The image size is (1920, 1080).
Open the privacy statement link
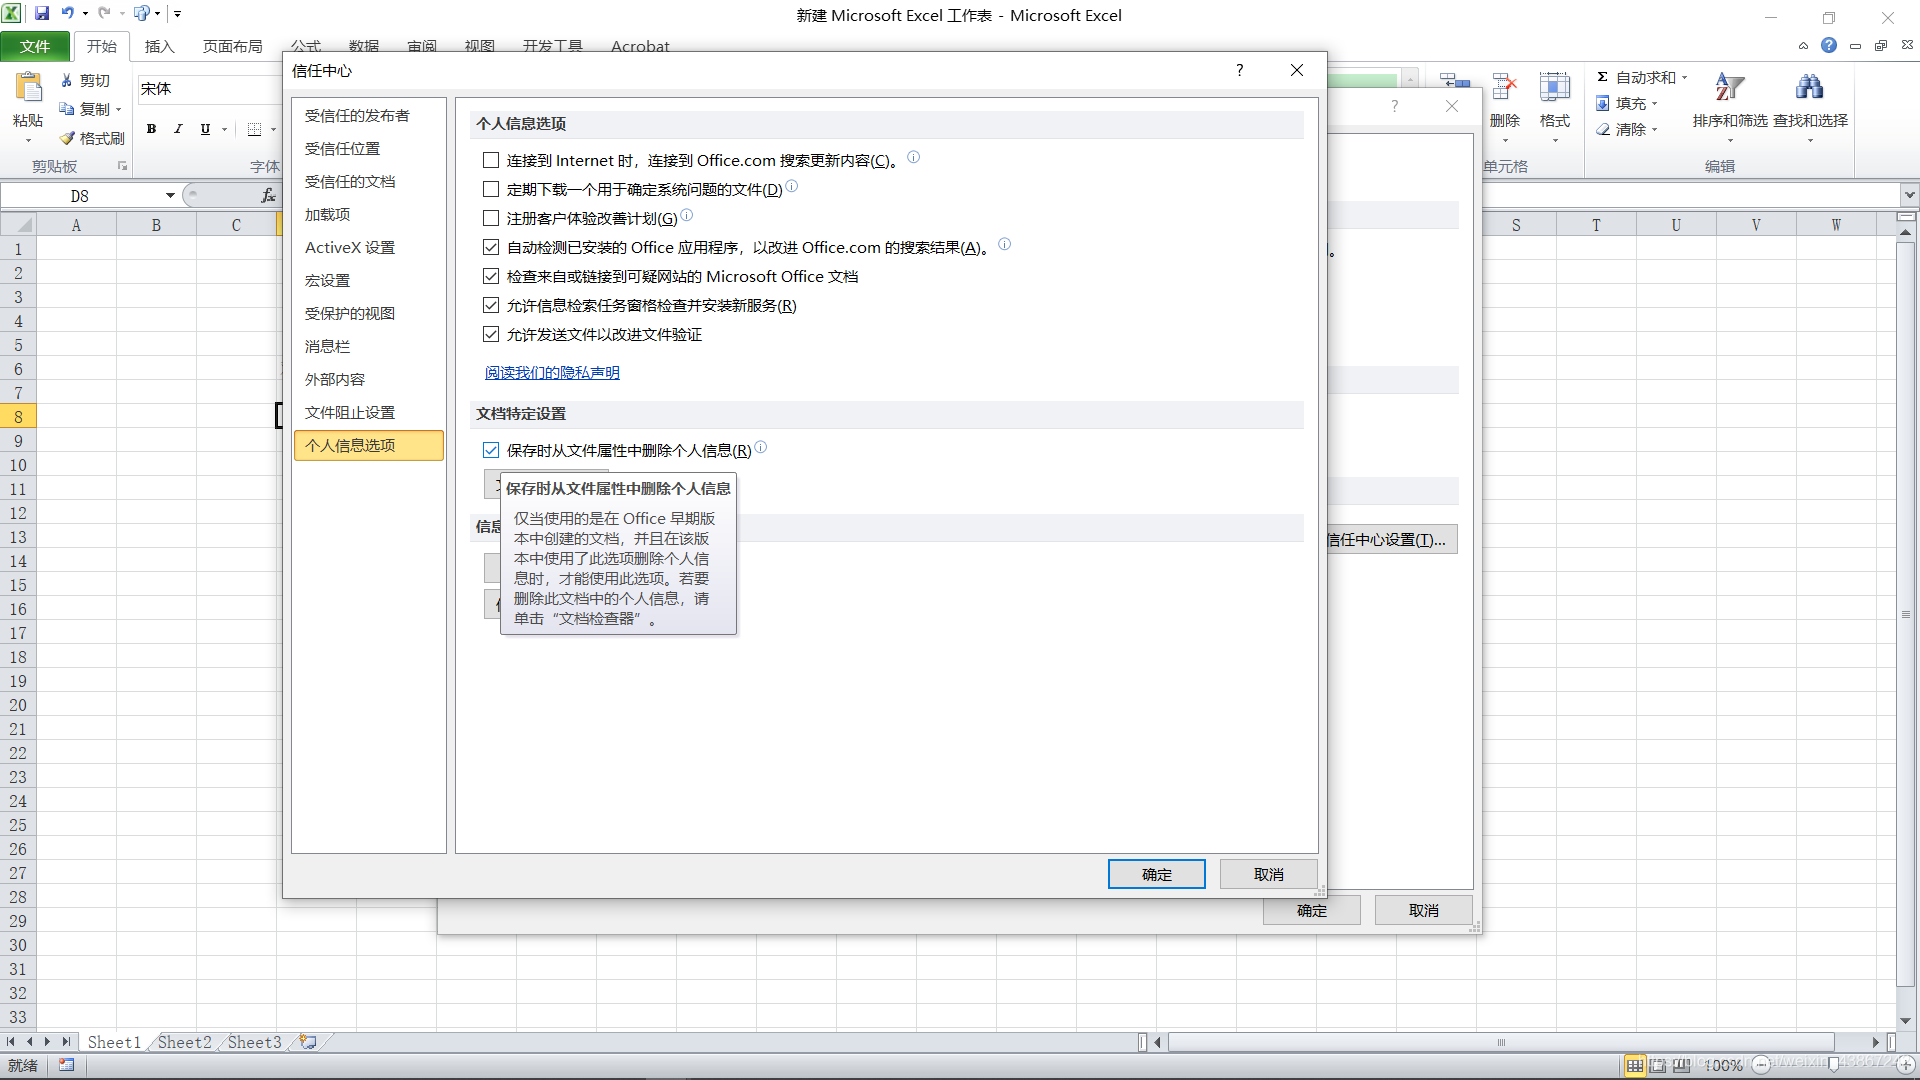tap(552, 372)
